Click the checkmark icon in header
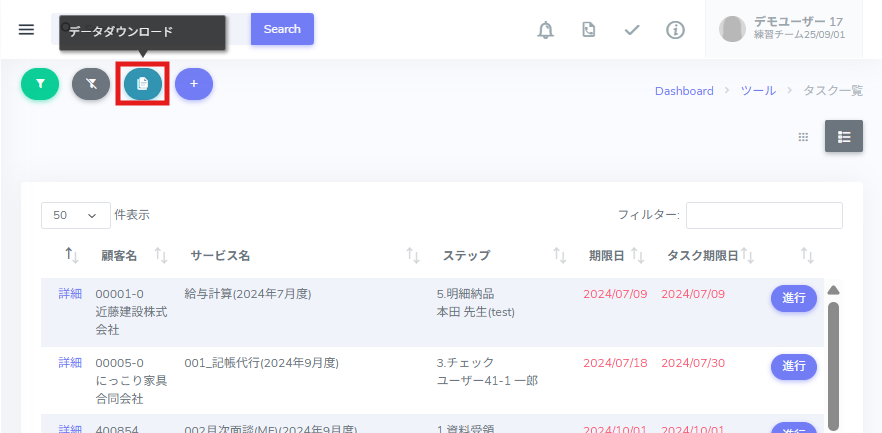The height and width of the screenshot is (433, 882). point(632,30)
